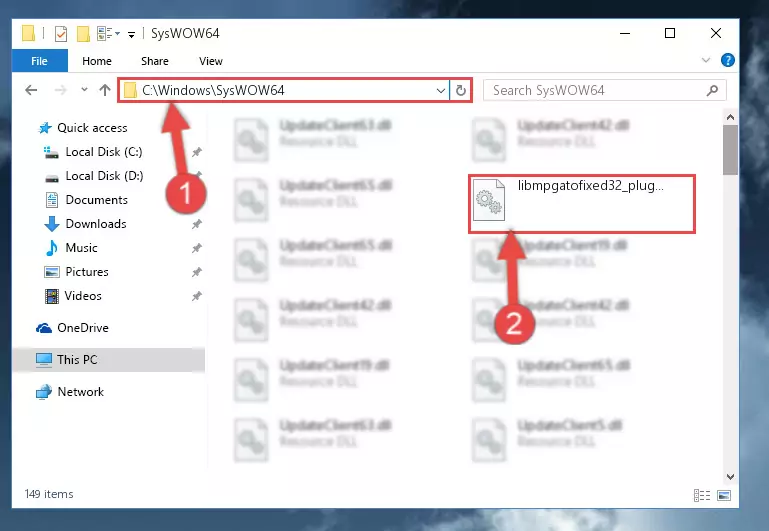The height and width of the screenshot is (531, 769).
Task: Open Music in the navigation pane
Action: (81, 248)
